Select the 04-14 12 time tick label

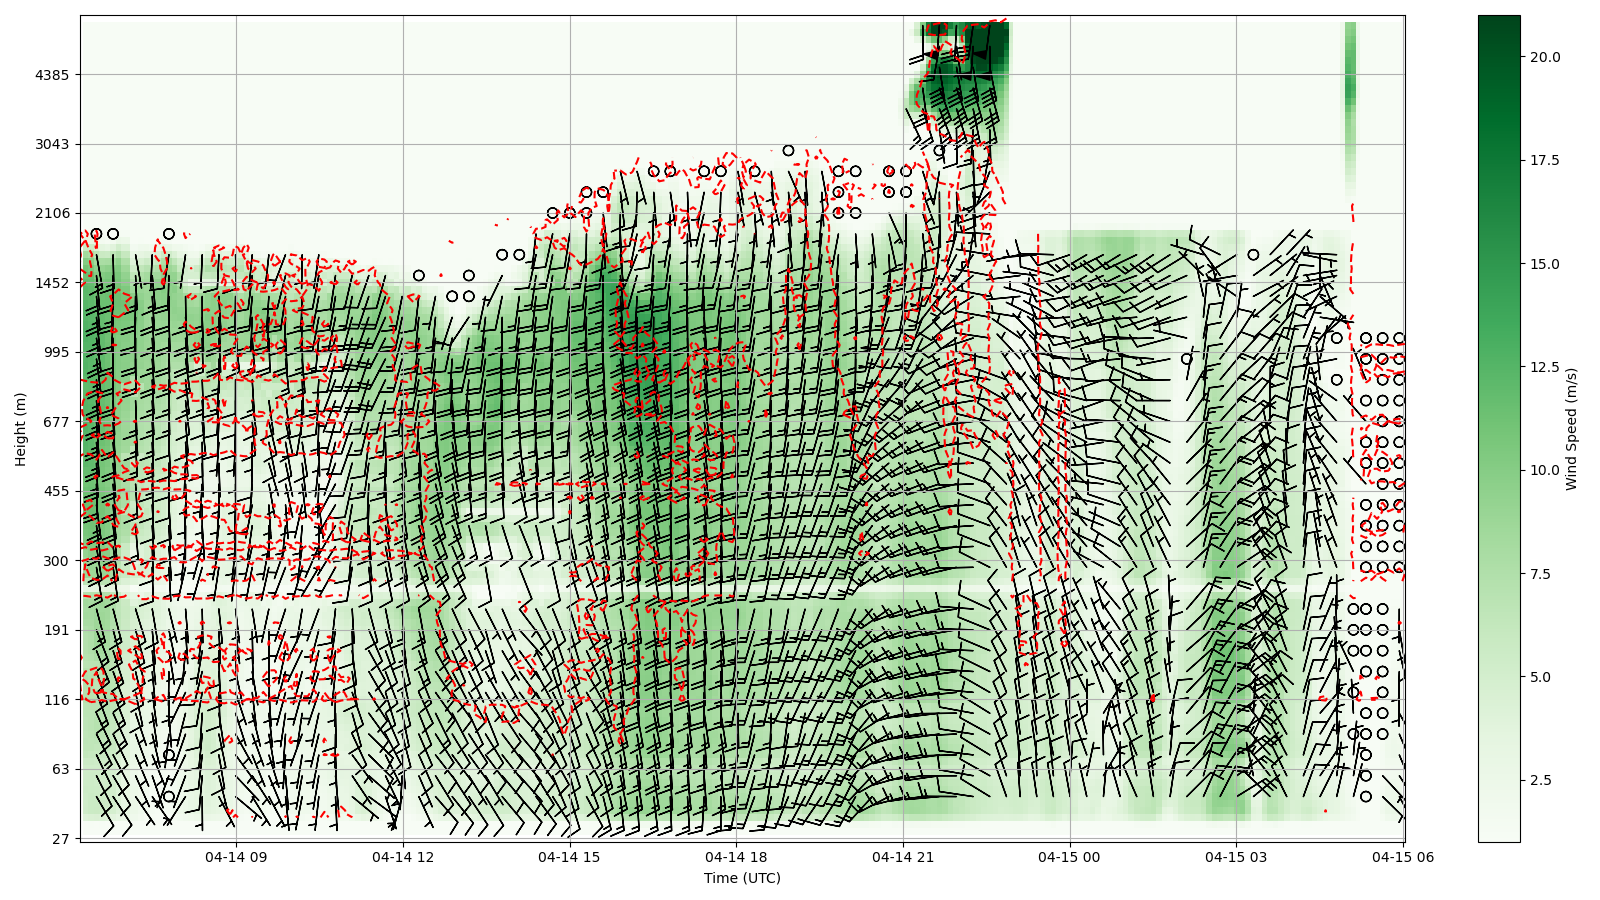[x=403, y=857]
